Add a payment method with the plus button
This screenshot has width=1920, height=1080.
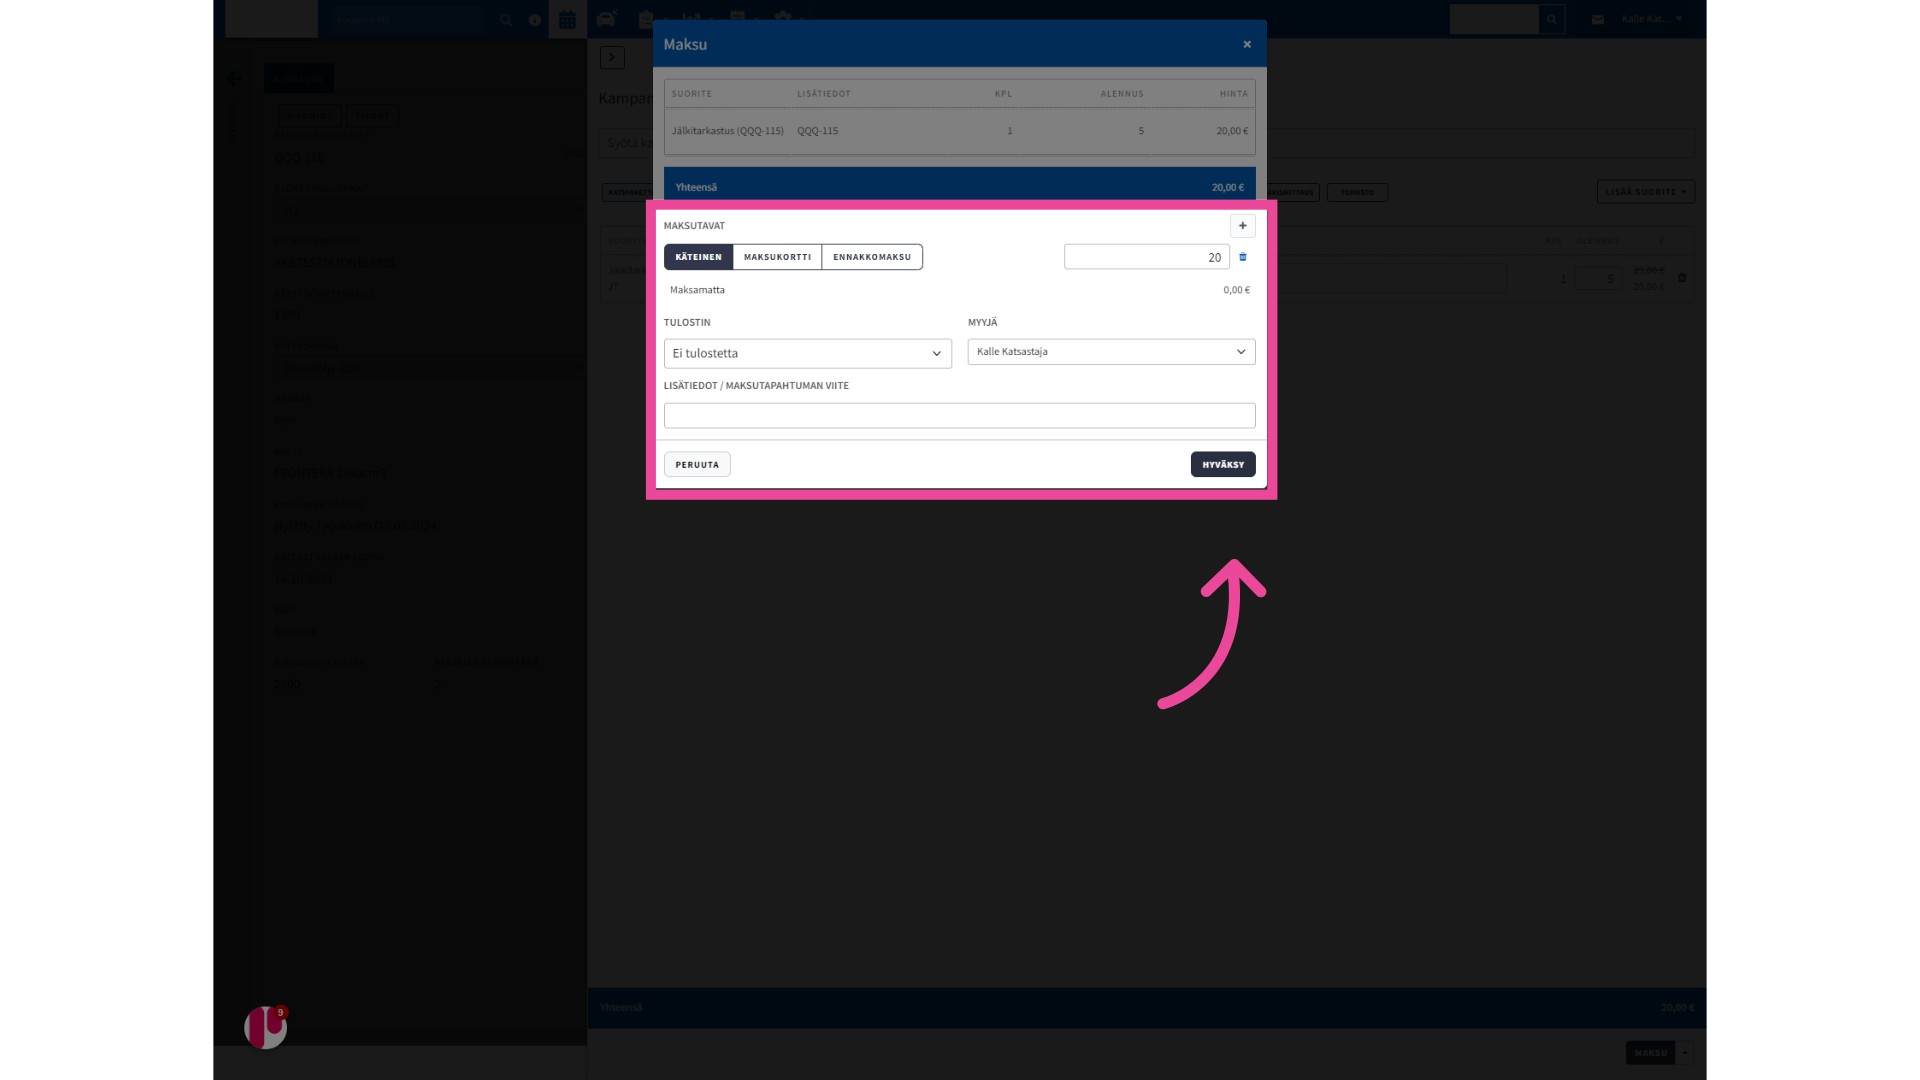[x=1243, y=226]
